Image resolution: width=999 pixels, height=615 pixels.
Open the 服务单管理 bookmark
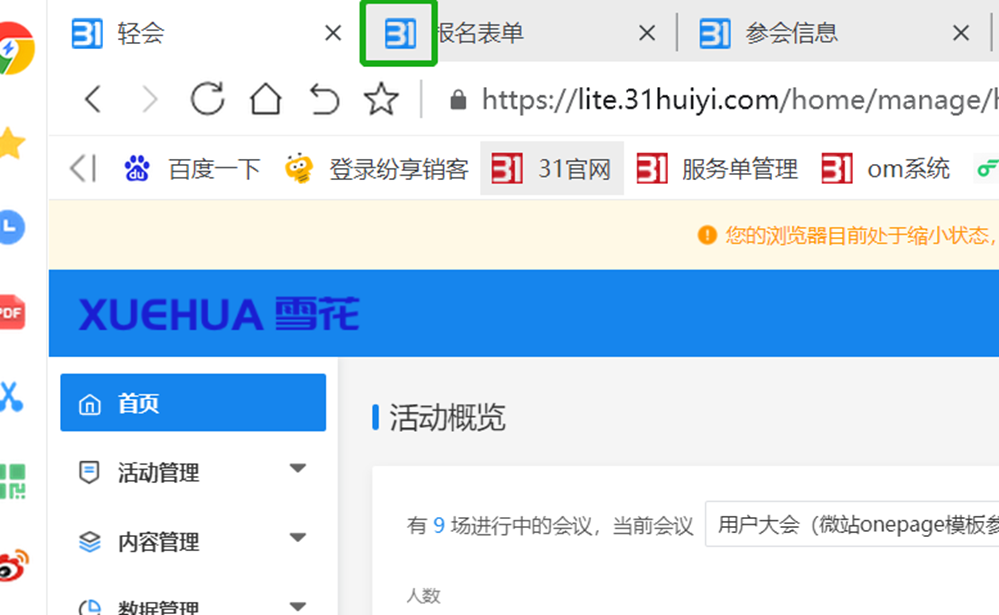coord(717,169)
